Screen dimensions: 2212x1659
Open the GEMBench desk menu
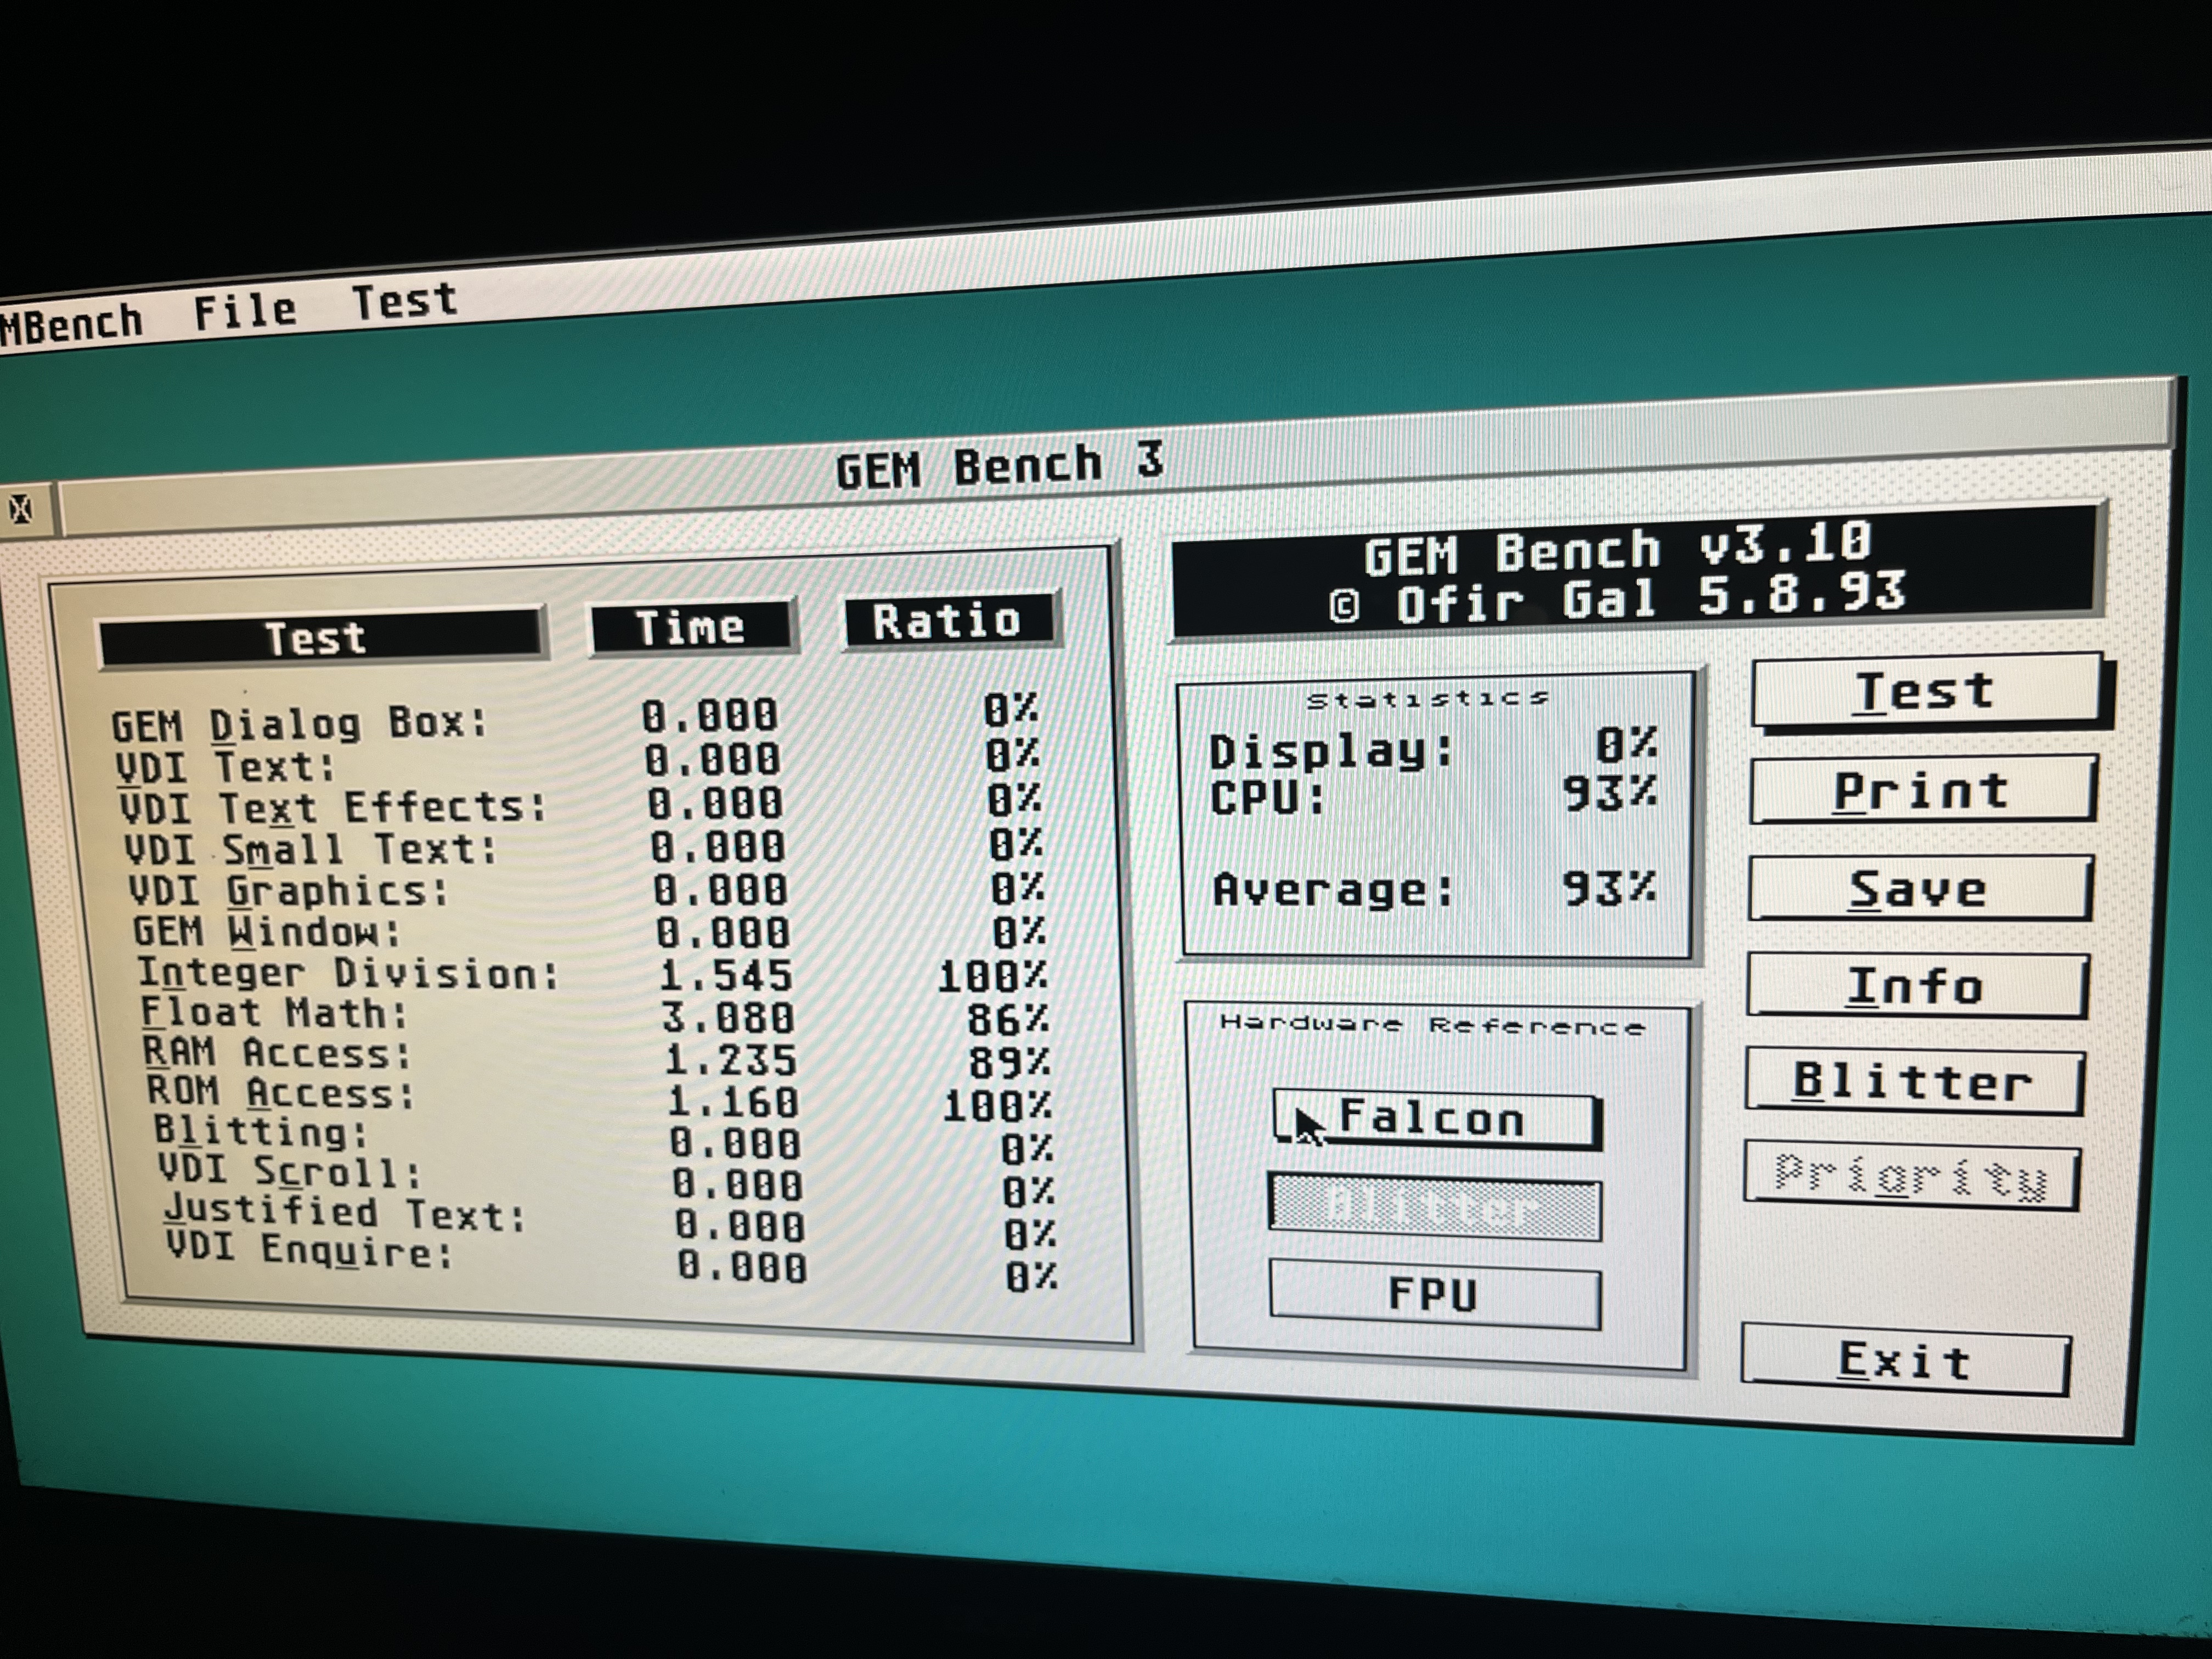click(70, 323)
